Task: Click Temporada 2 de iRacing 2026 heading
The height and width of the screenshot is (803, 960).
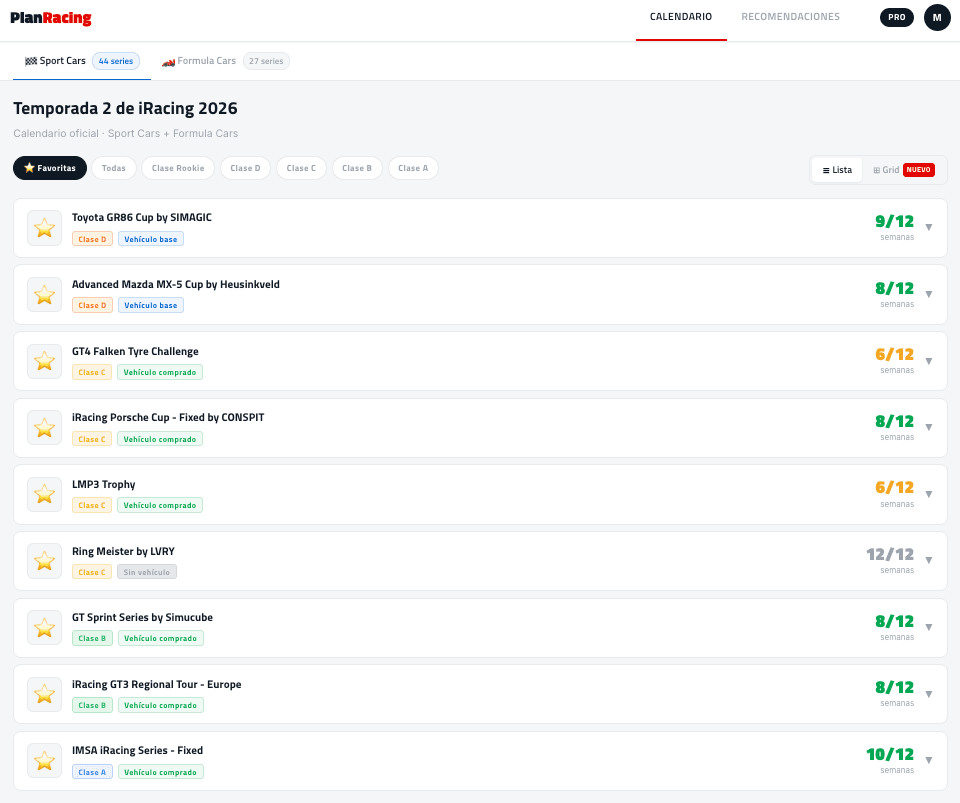Action: tap(126, 108)
